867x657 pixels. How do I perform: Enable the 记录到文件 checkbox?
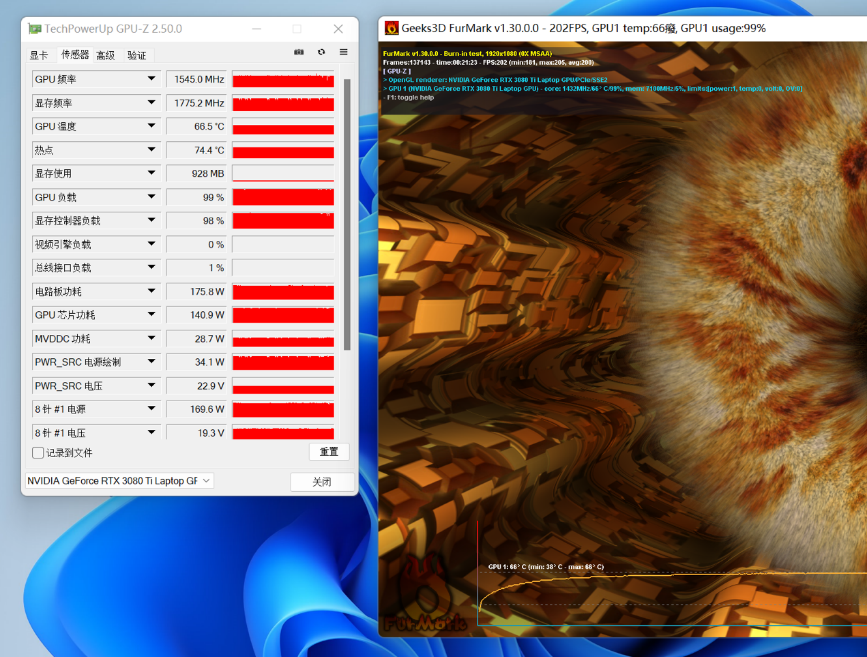coord(38,453)
